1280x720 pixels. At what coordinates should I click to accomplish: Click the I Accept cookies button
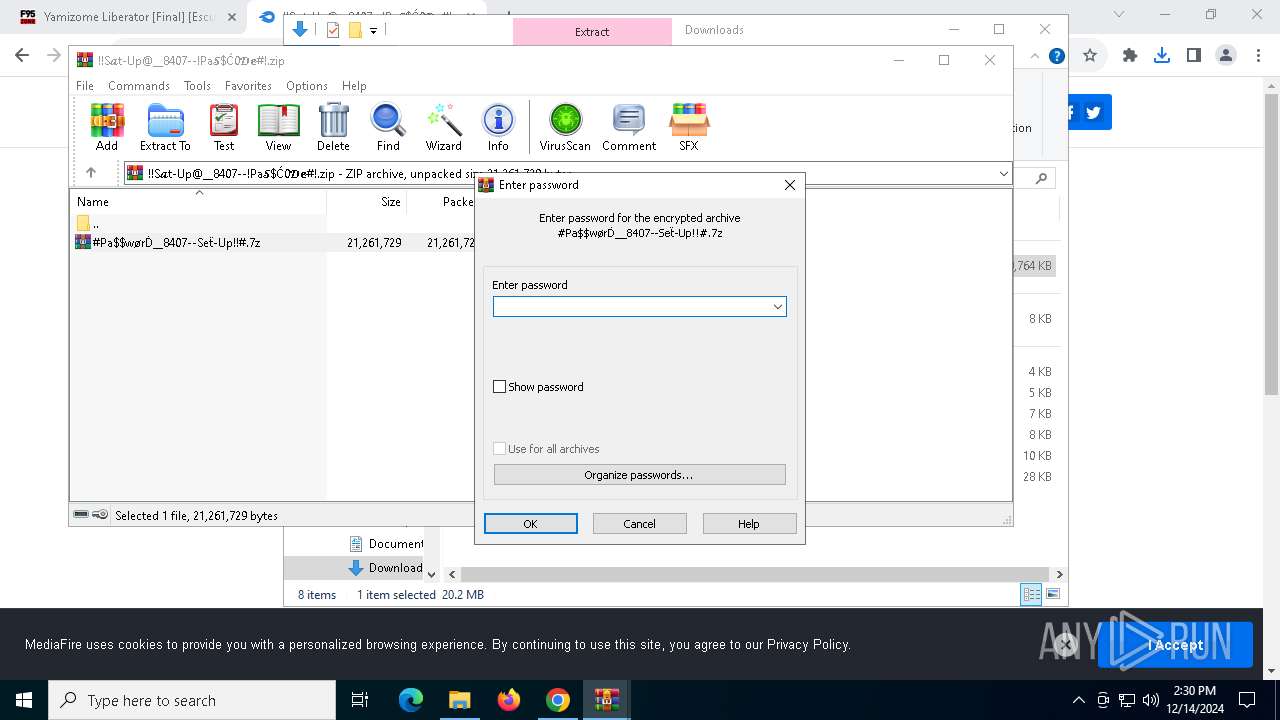(1175, 645)
